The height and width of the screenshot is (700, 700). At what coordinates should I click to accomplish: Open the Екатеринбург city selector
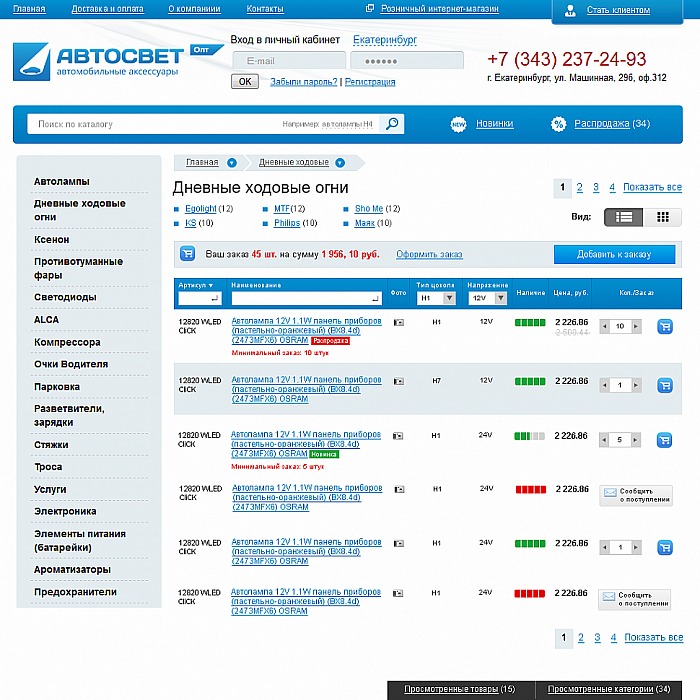385,40
